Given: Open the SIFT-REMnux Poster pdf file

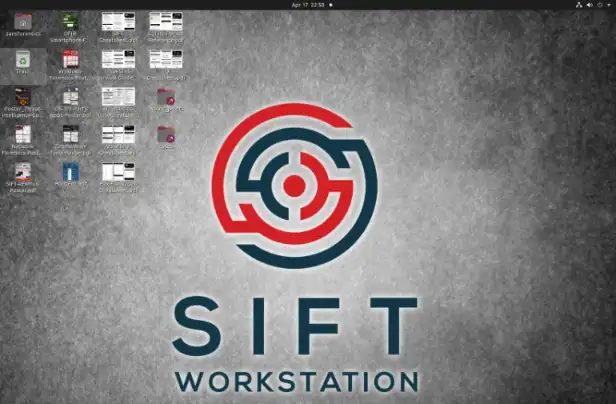Looking at the screenshot, I should pyautogui.click(x=23, y=172).
